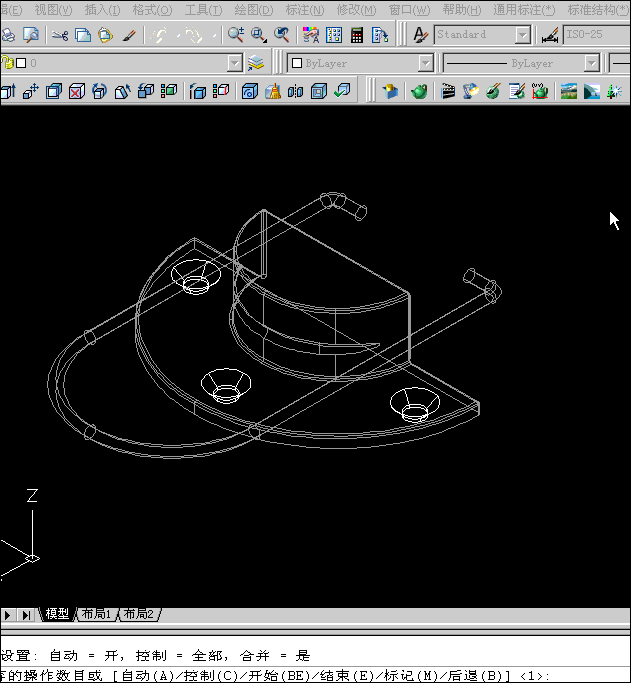Click the Dimension Style icon beside ISO-25

coord(550,36)
